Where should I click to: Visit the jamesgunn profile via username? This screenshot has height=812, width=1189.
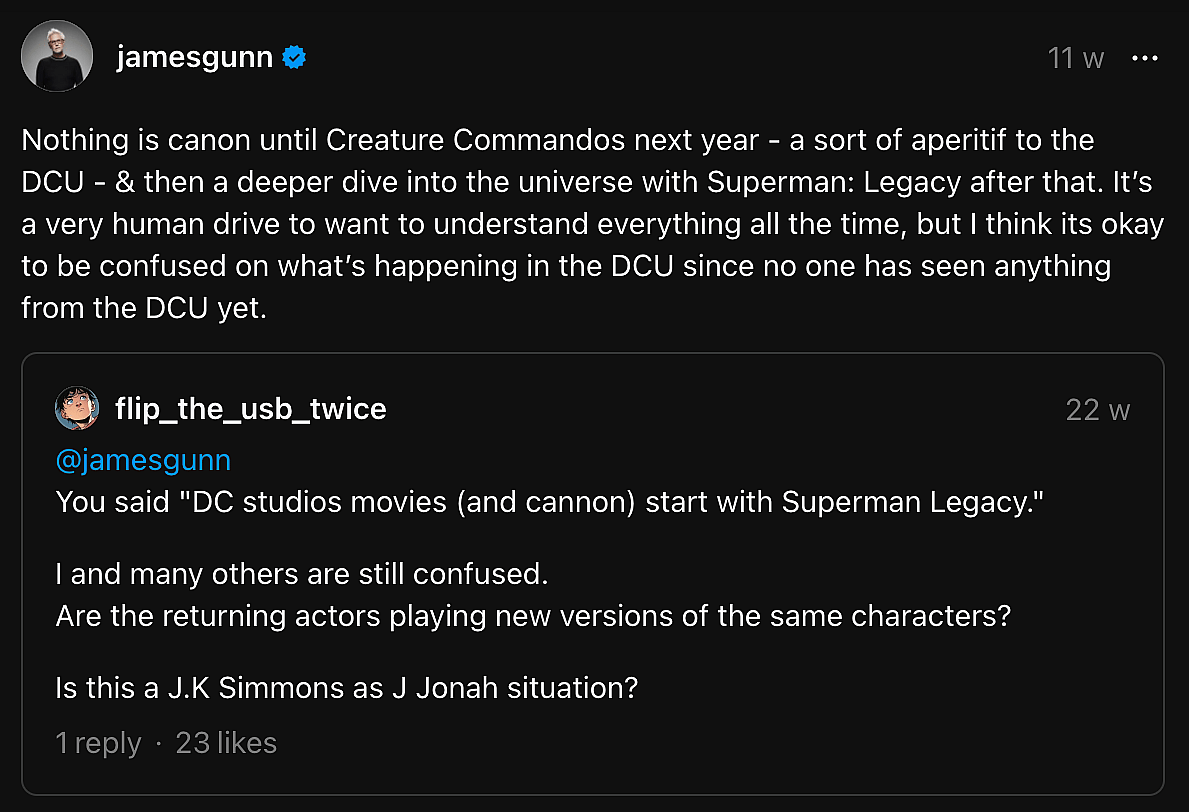[x=195, y=57]
